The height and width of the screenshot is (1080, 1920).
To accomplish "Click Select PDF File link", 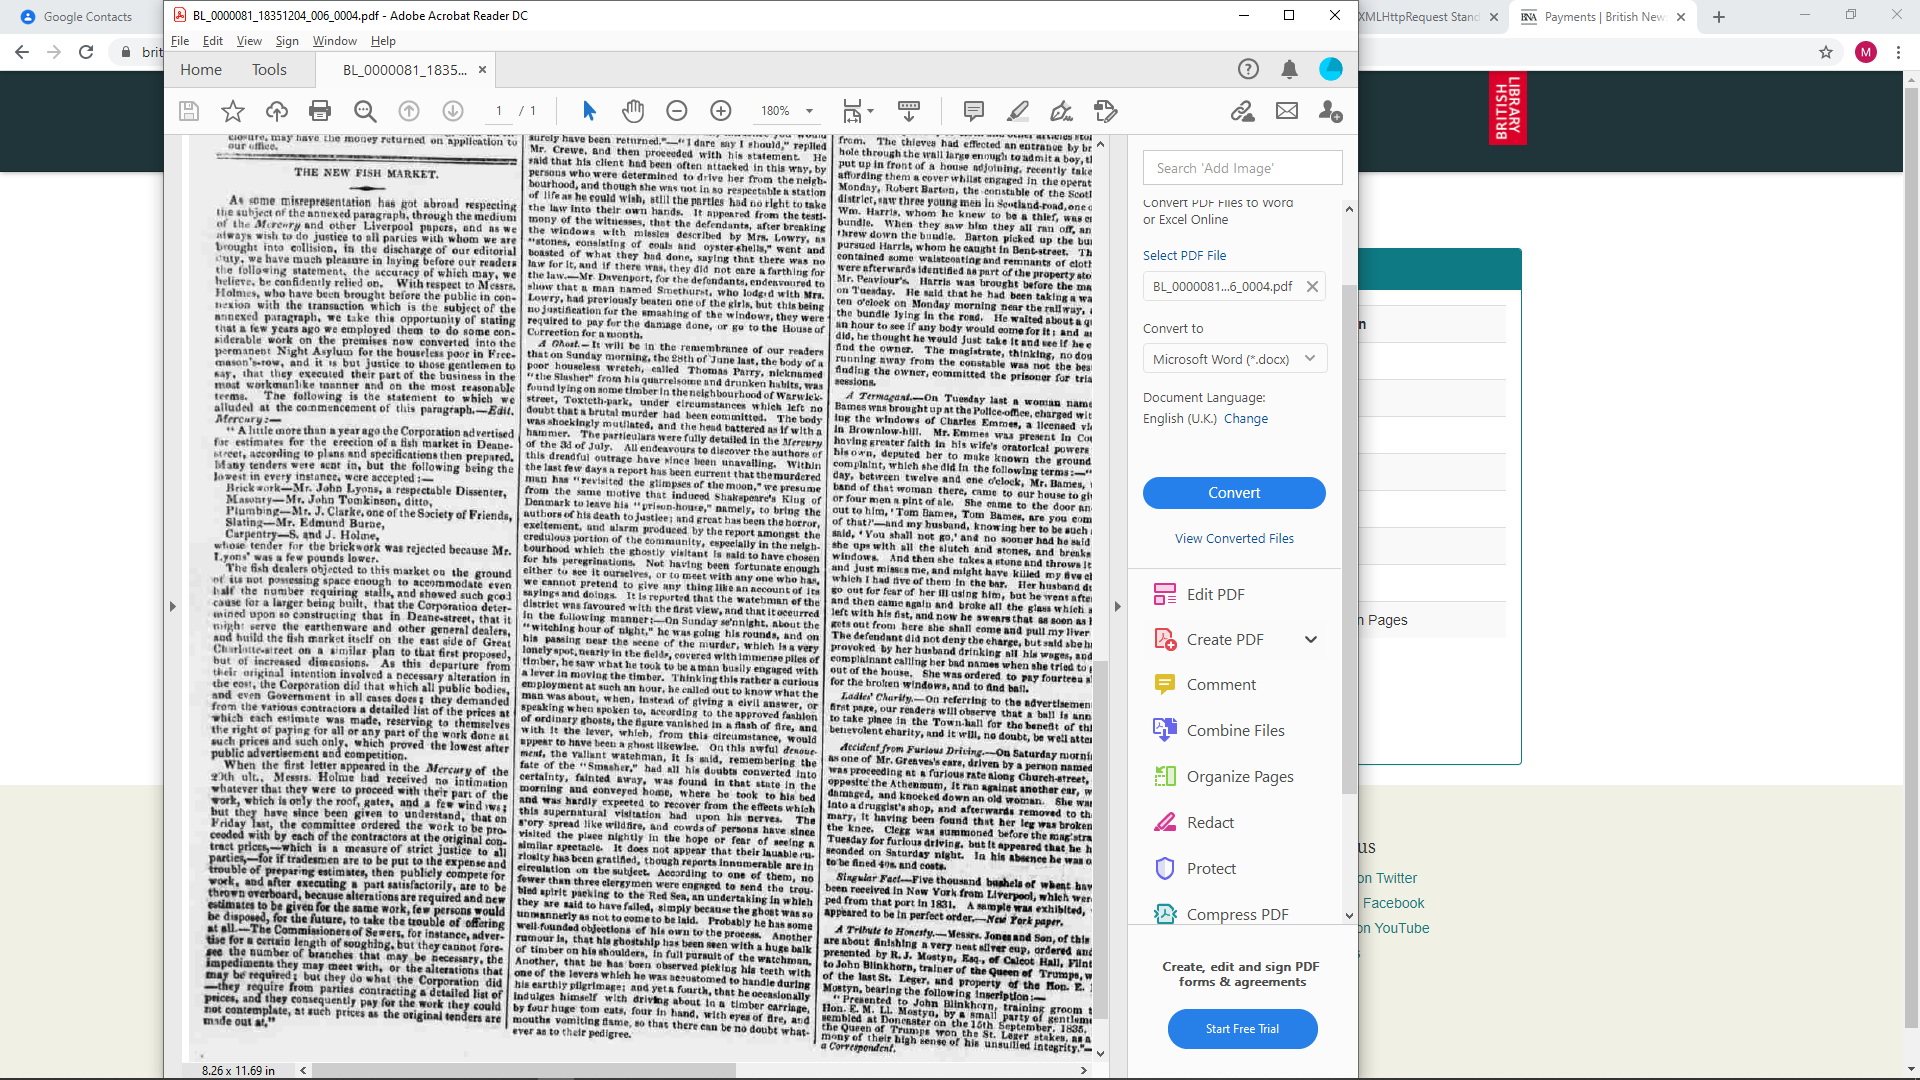I will point(1184,255).
